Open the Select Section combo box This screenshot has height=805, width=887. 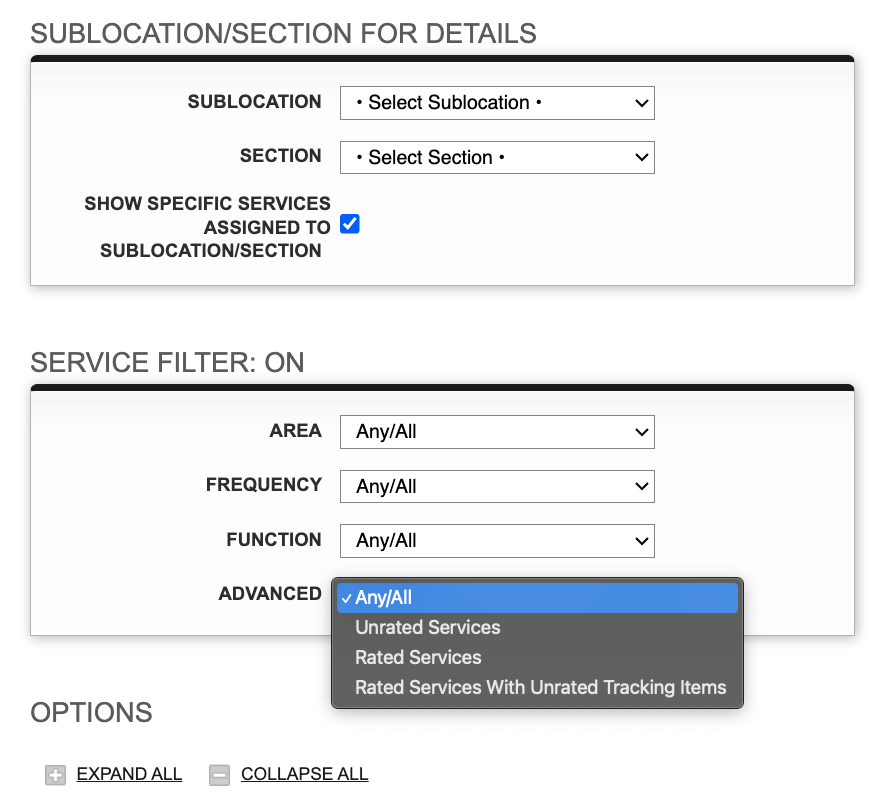[497, 157]
